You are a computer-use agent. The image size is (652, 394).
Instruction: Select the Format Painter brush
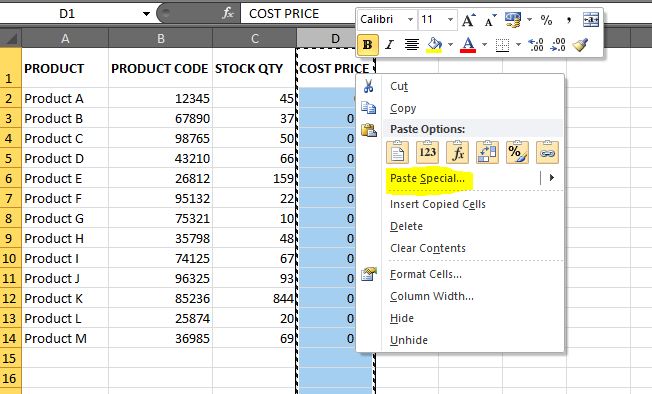click(580, 44)
